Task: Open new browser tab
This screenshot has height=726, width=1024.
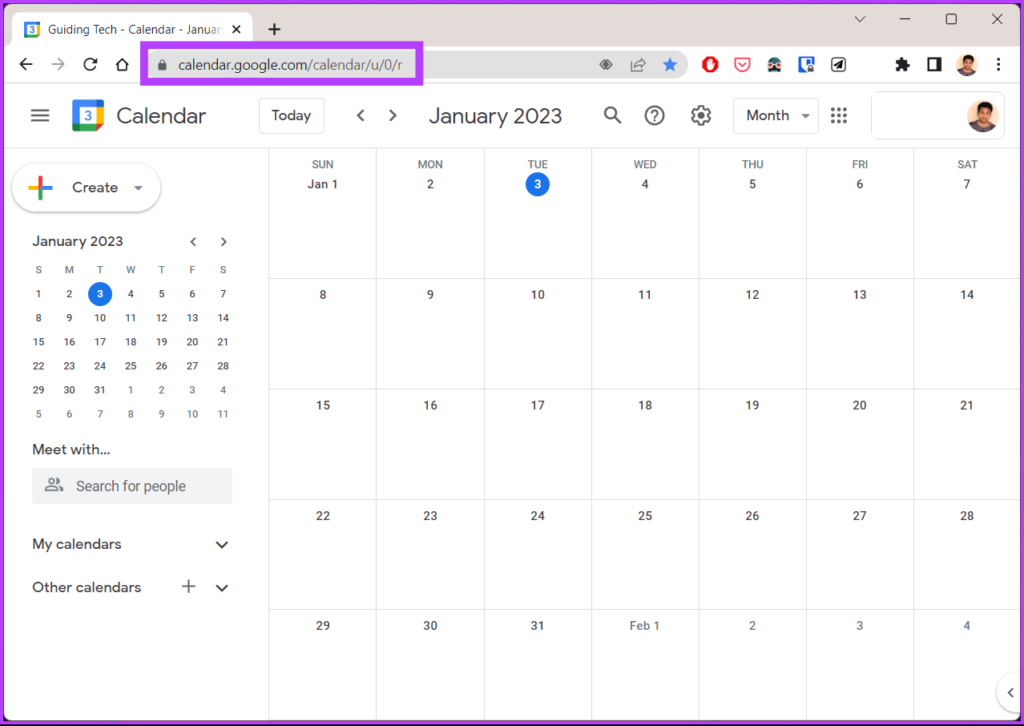Action: pos(274,29)
